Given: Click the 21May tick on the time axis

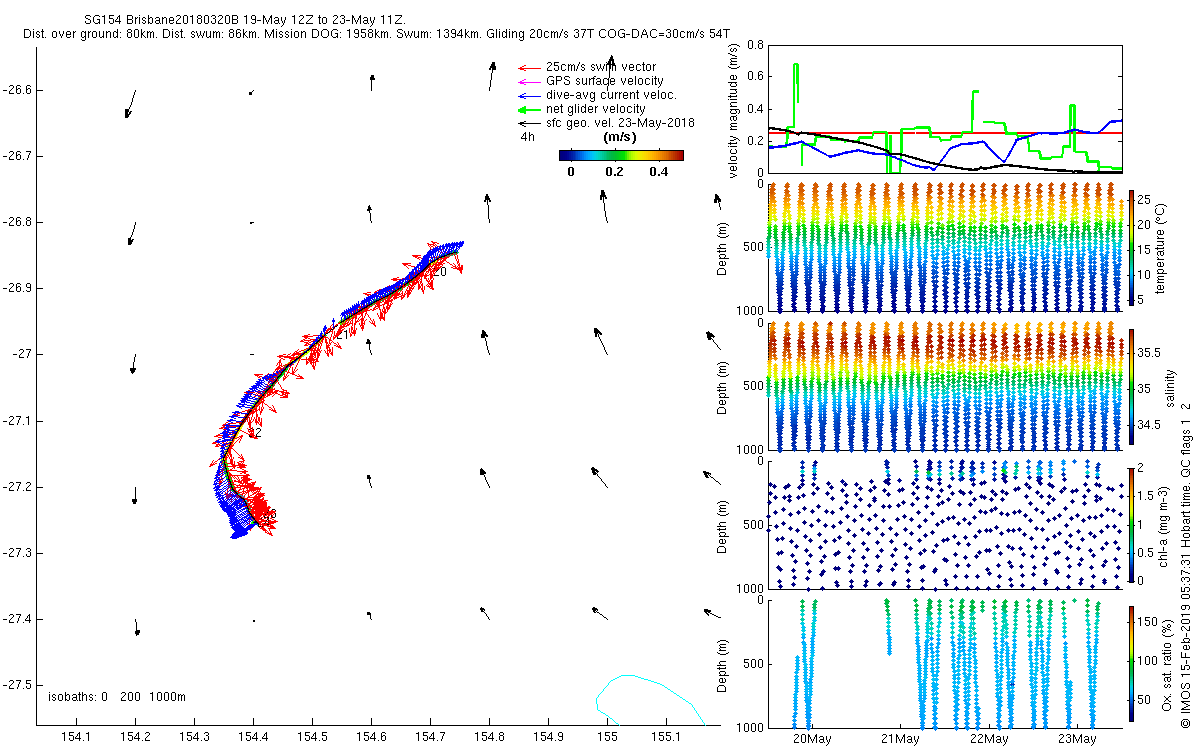Looking at the screenshot, I should (900, 739).
